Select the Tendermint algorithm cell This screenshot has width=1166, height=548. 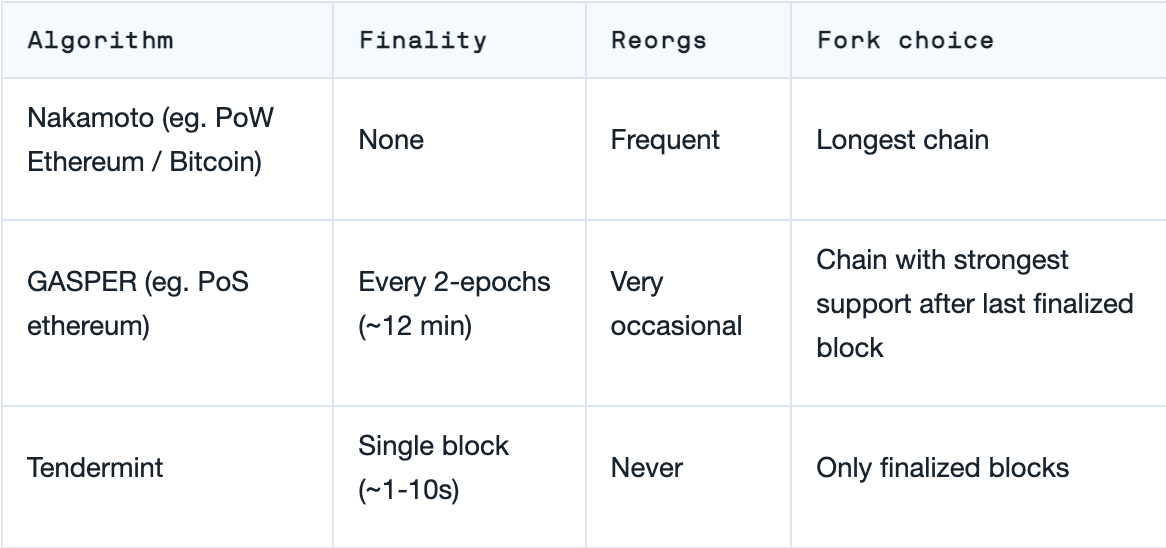coord(96,468)
